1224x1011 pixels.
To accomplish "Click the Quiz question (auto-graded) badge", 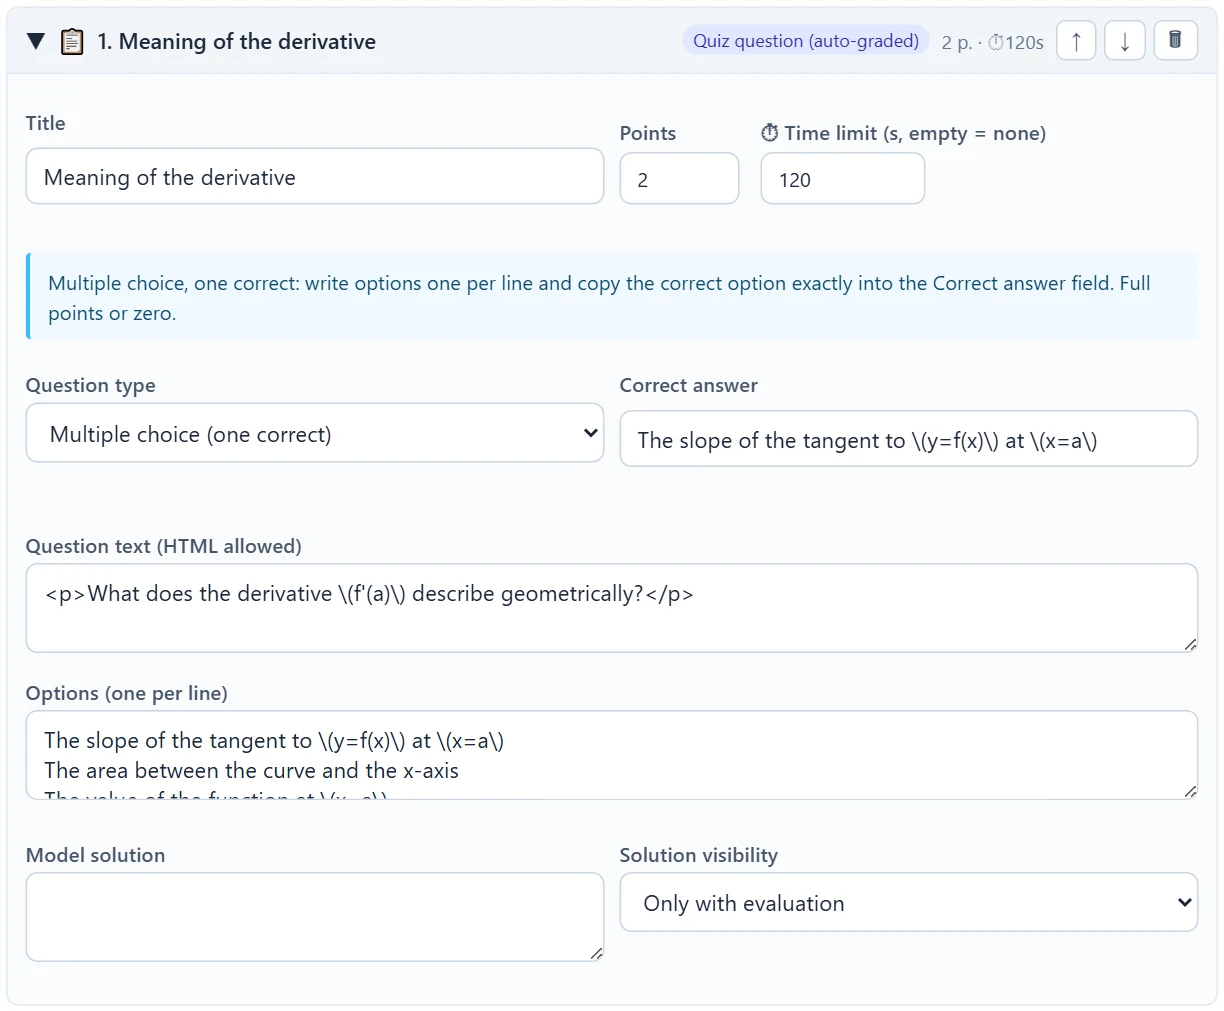I will [806, 41].
